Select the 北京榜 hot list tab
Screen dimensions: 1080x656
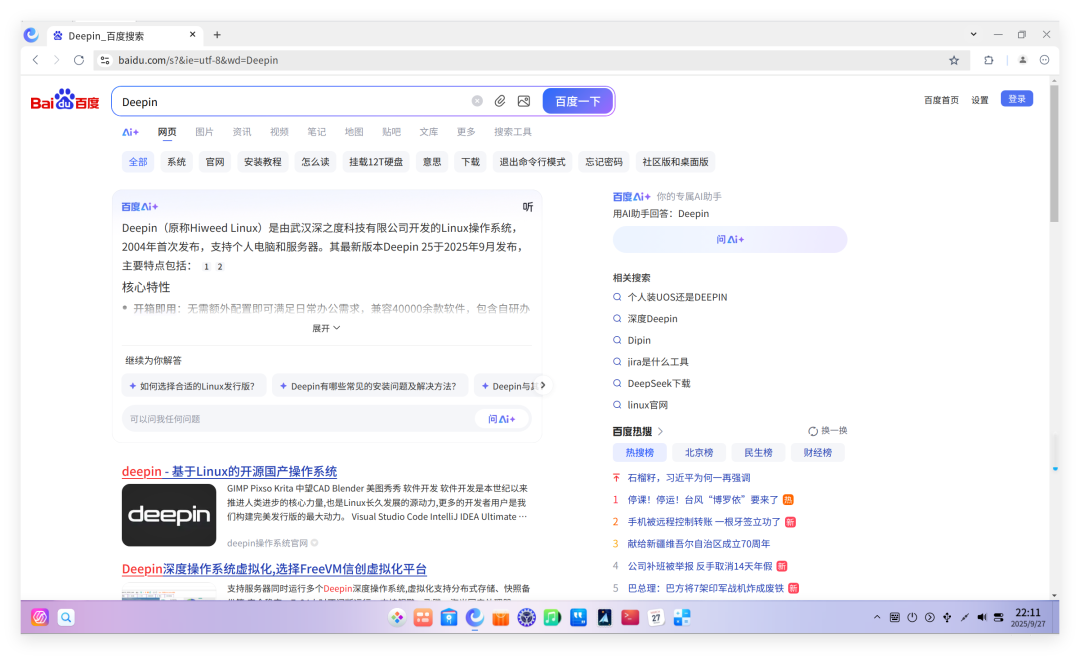[699, 453]
